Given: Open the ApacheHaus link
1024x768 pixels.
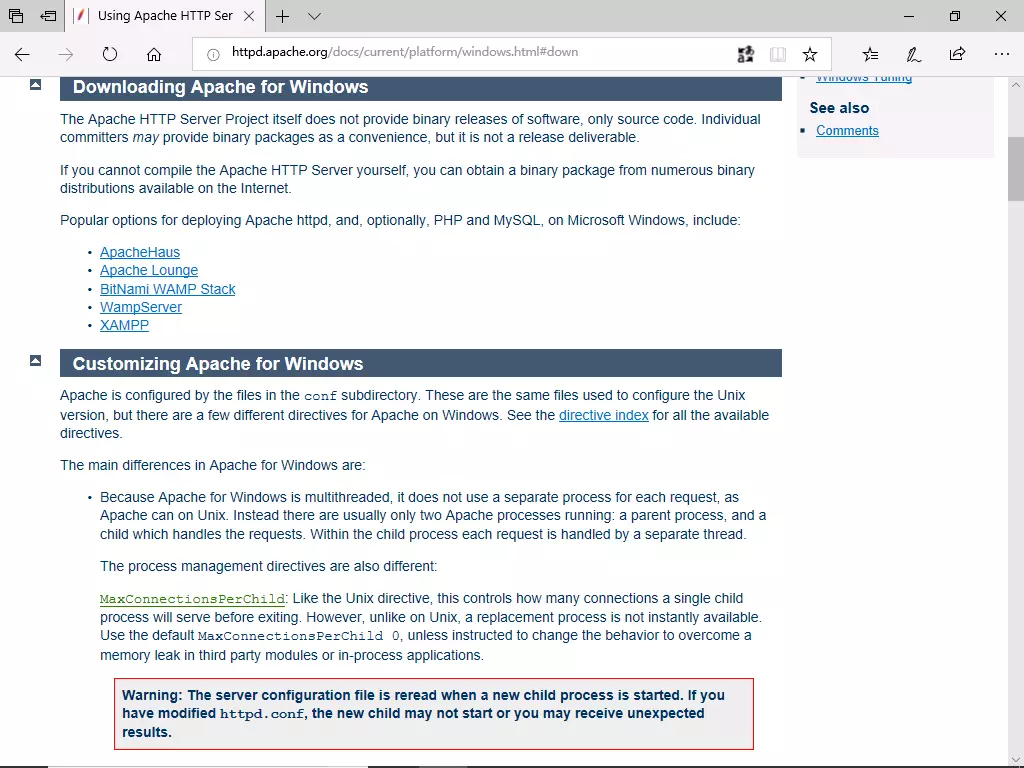Looking at the screenshot, I should pos(140,252).
